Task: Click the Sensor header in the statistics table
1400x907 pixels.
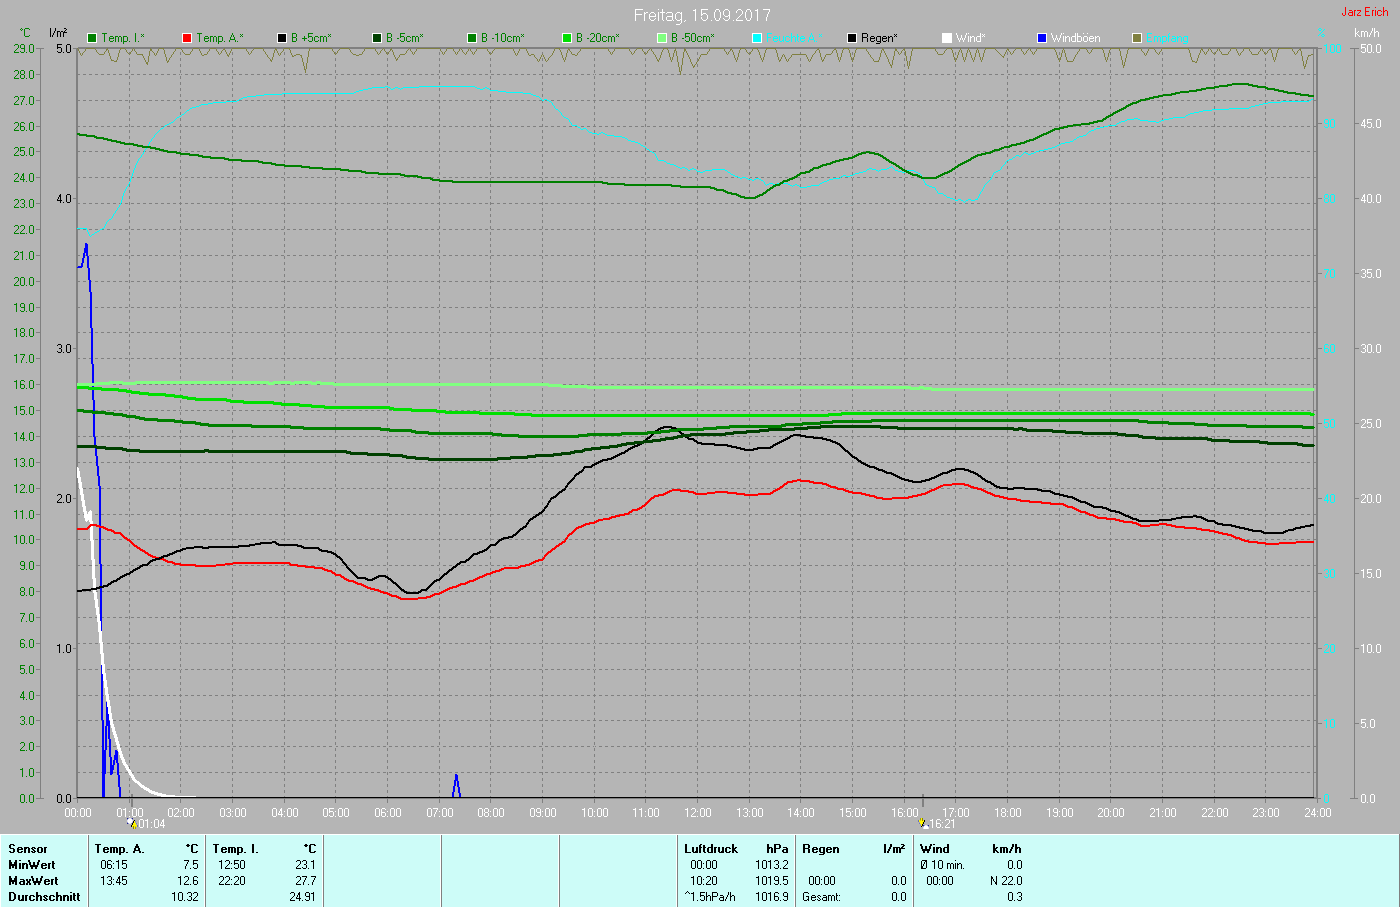Action: click(28, 849)
